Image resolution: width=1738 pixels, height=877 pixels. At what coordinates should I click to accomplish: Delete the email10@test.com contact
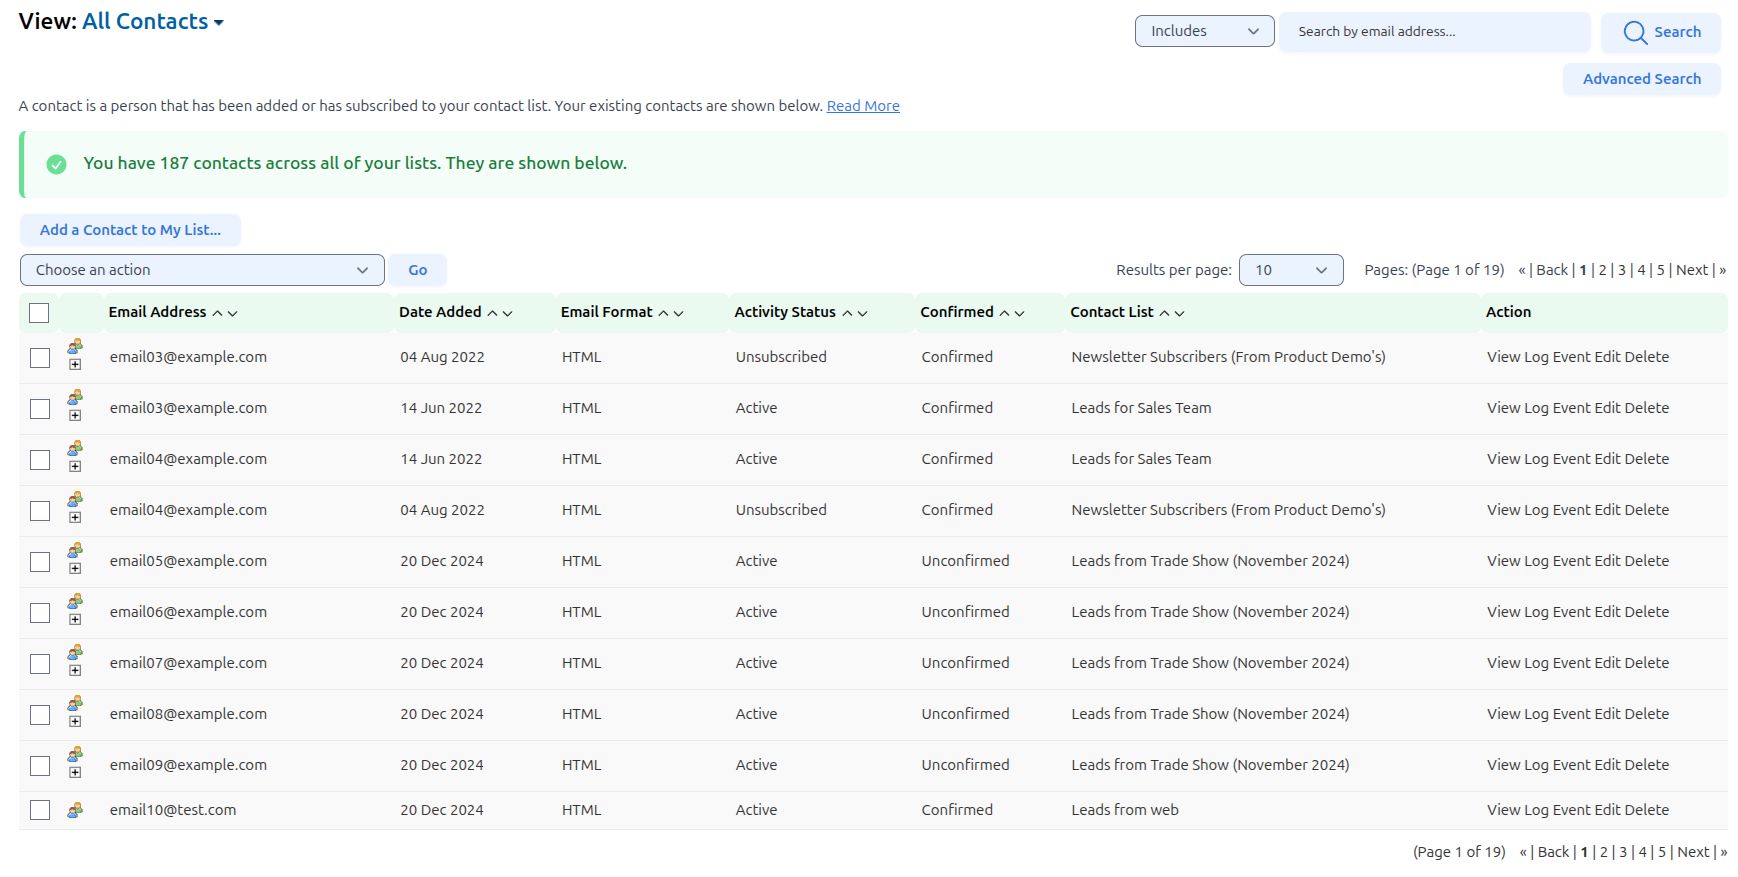[x=1647, y=810]
